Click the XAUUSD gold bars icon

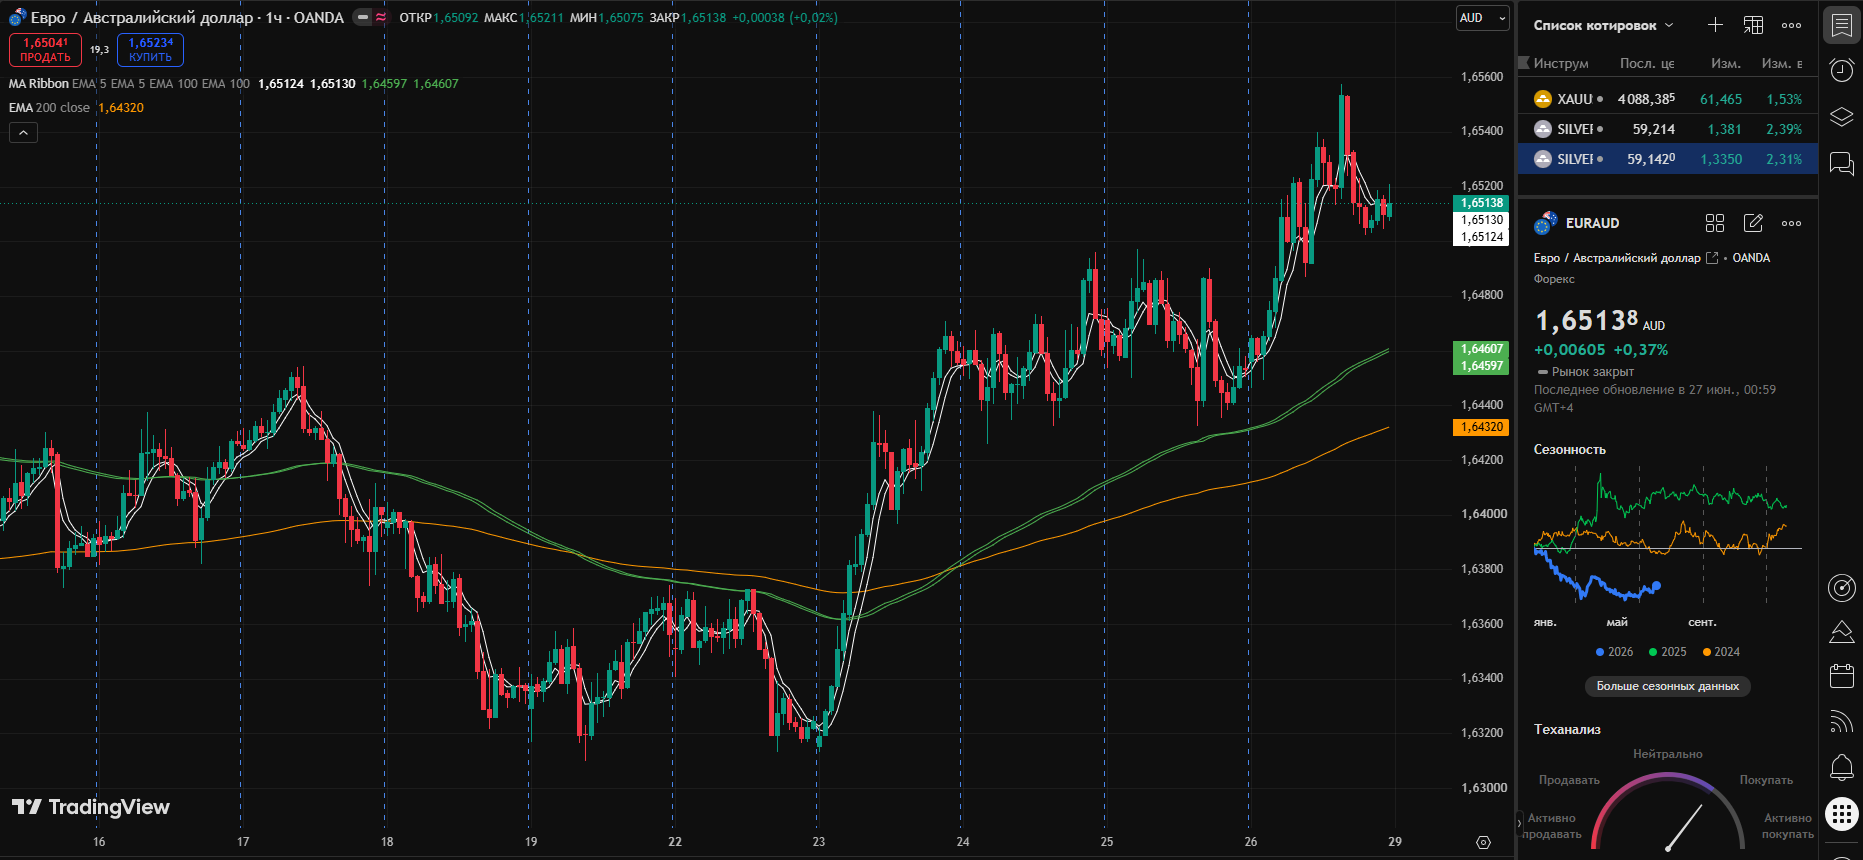pos(1543,99)
